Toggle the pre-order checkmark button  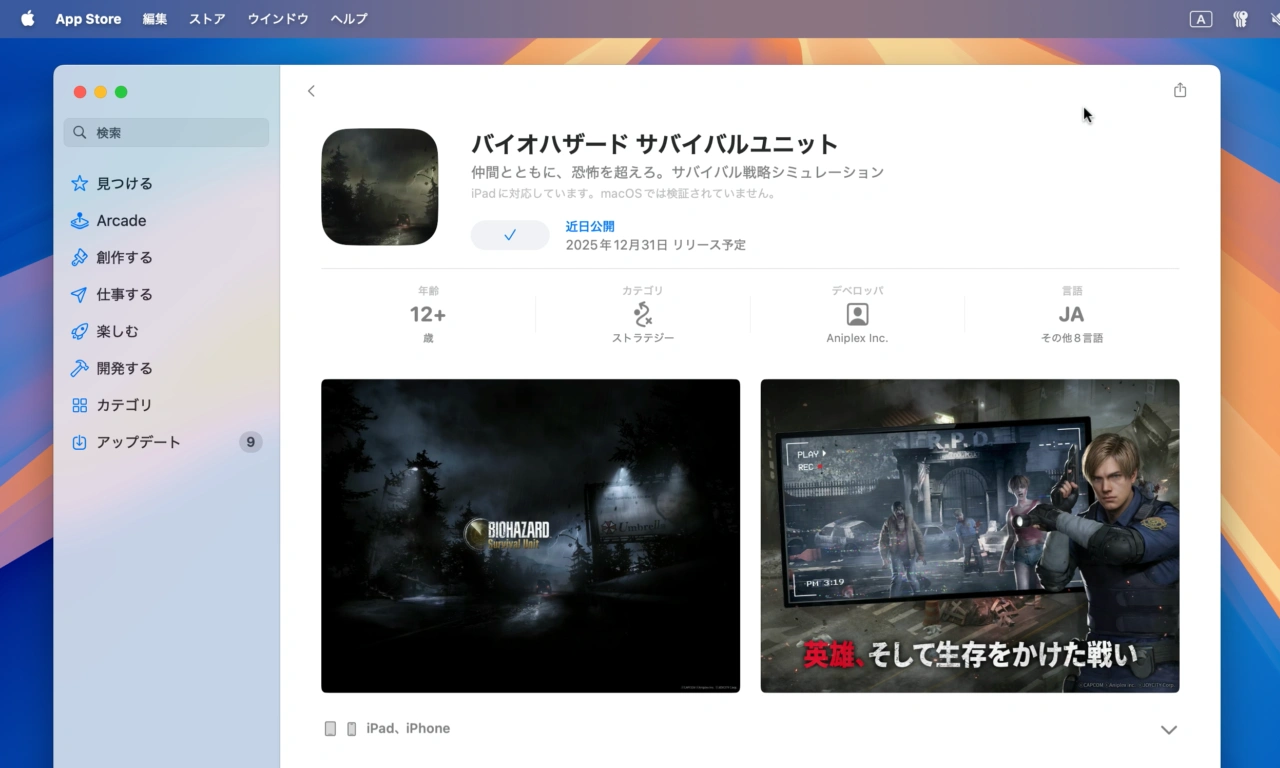510,235
